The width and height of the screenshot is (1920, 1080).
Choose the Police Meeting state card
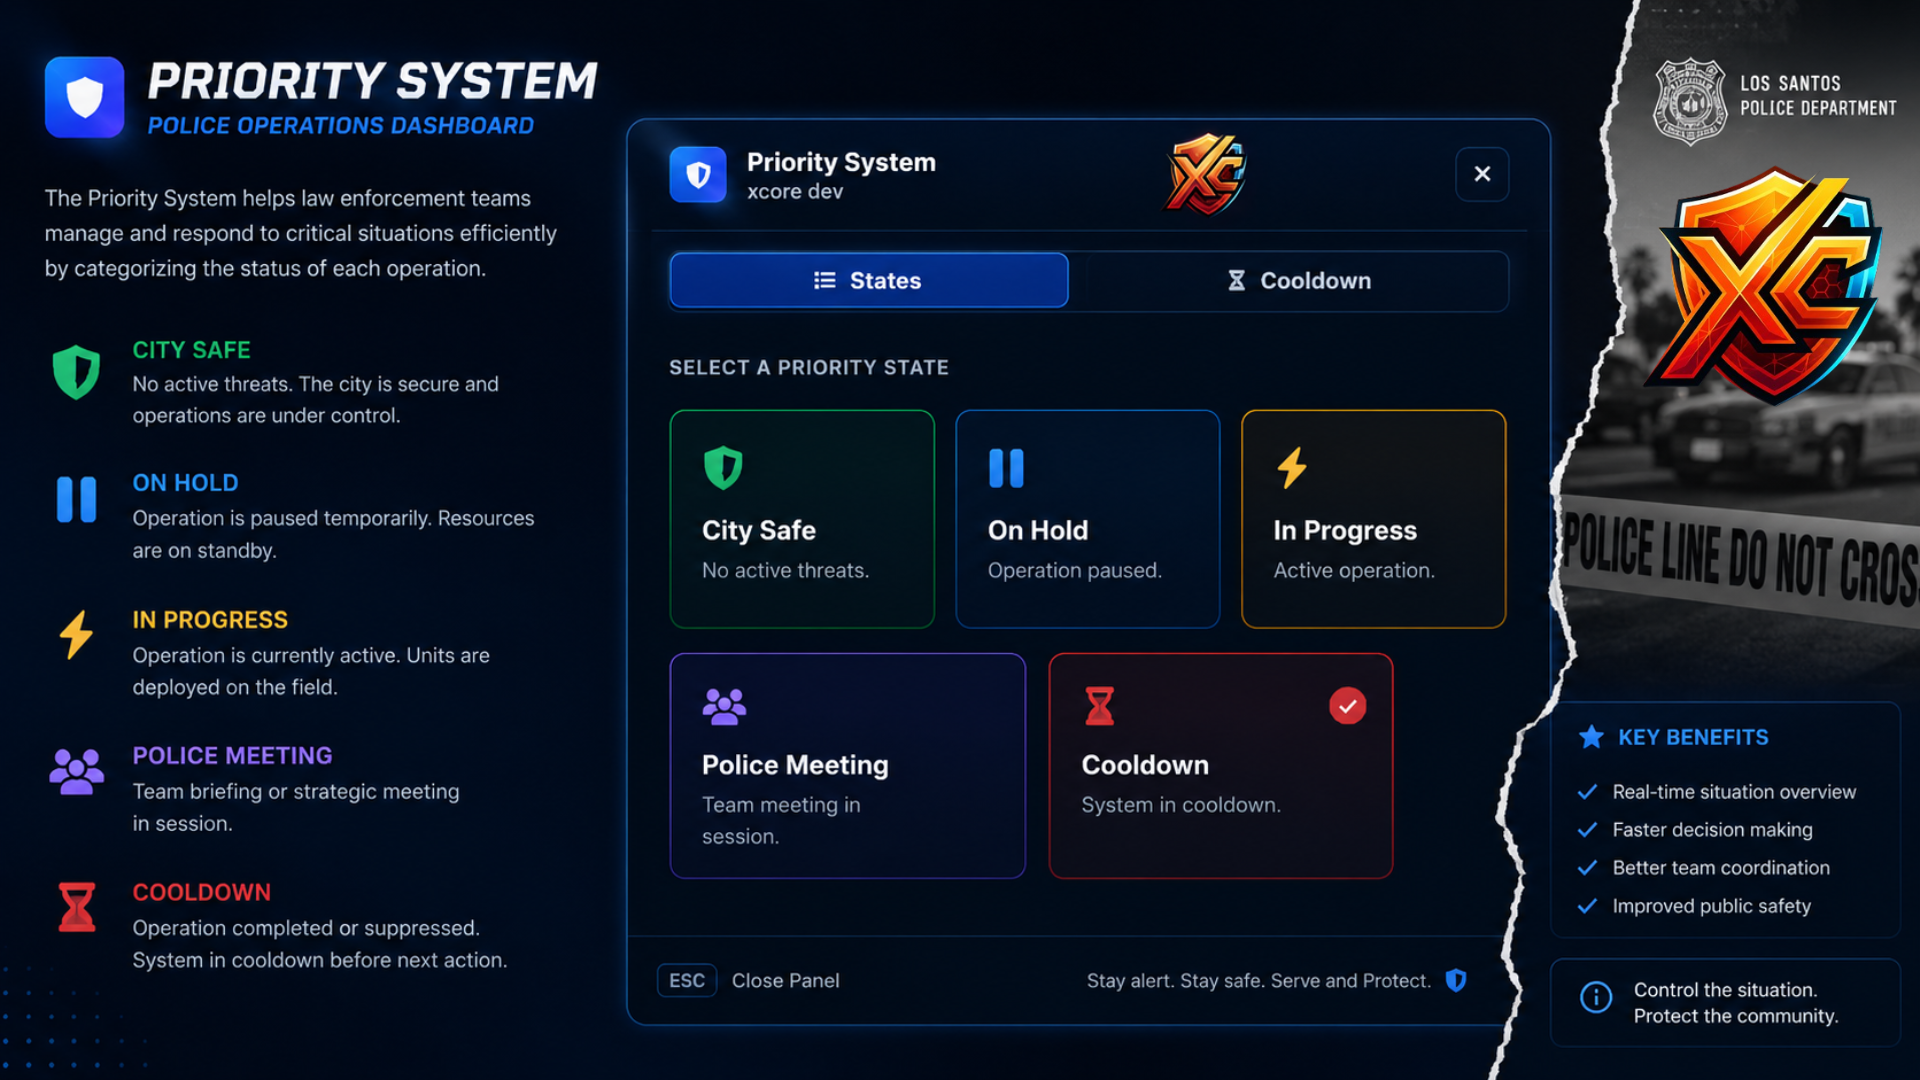(x=848, y=766)
